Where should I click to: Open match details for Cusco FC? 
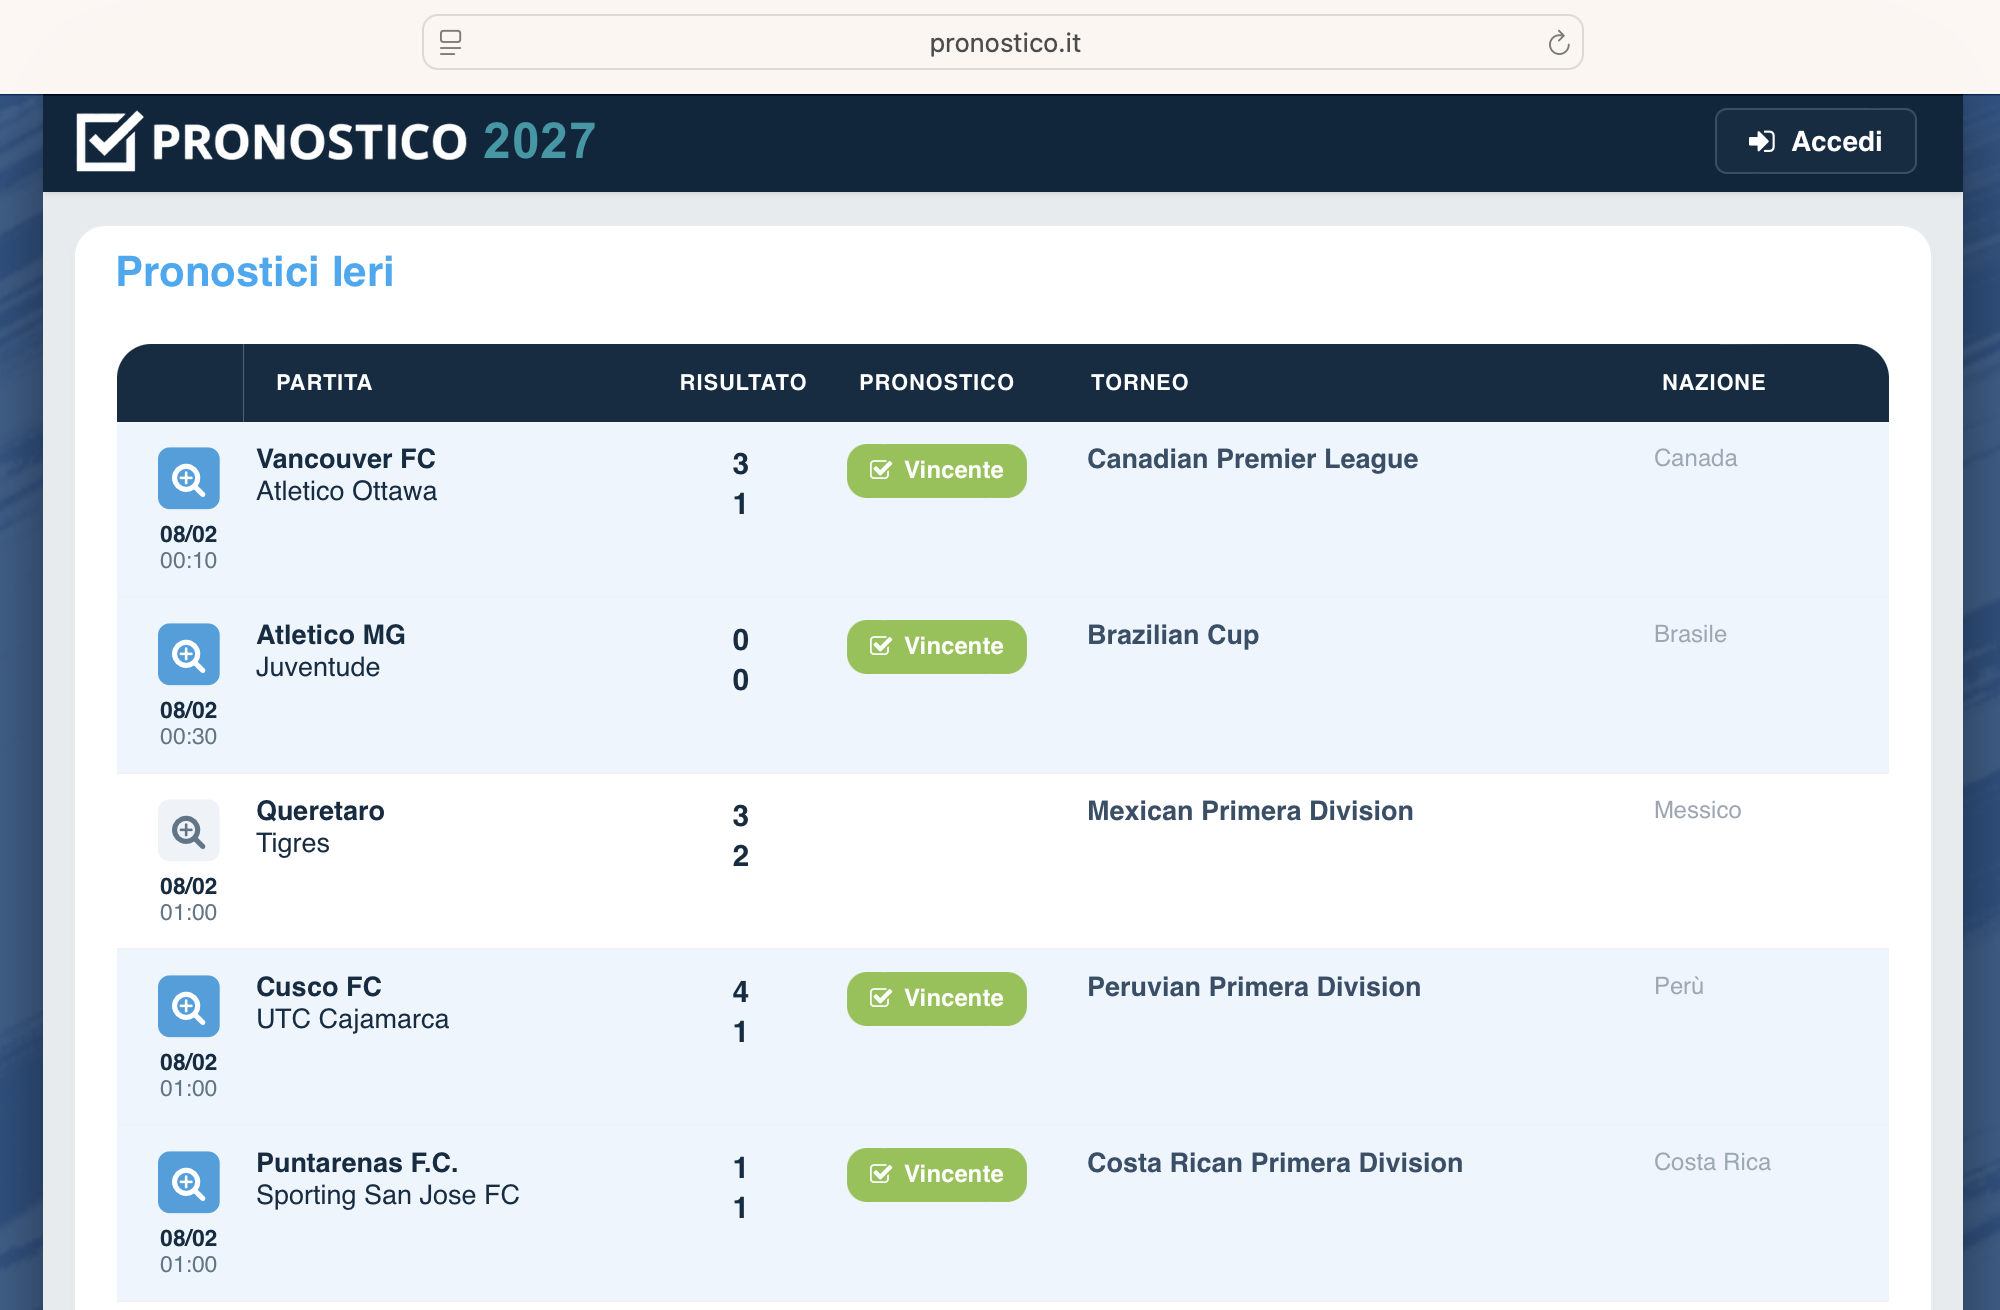click(188, 1007)
